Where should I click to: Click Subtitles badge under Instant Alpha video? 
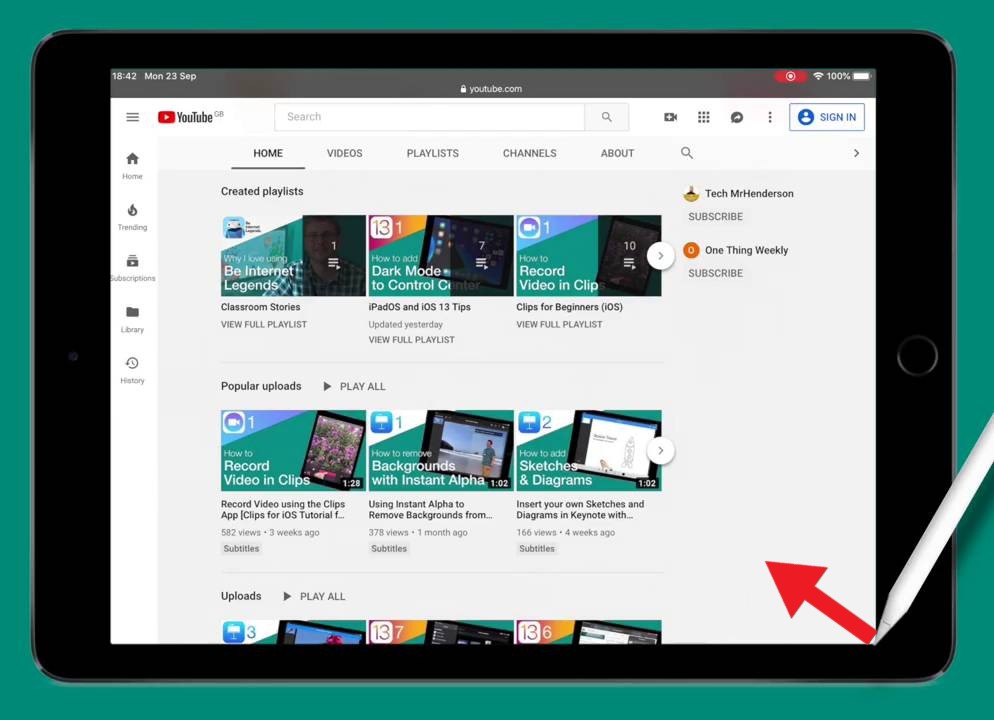tap(389, 549)
